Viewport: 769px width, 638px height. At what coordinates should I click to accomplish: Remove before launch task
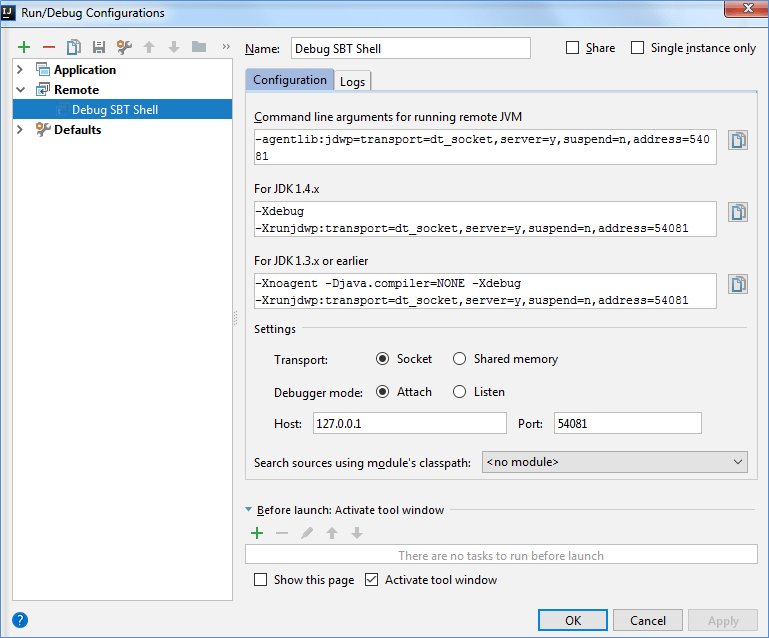click(x=282, y=533)
